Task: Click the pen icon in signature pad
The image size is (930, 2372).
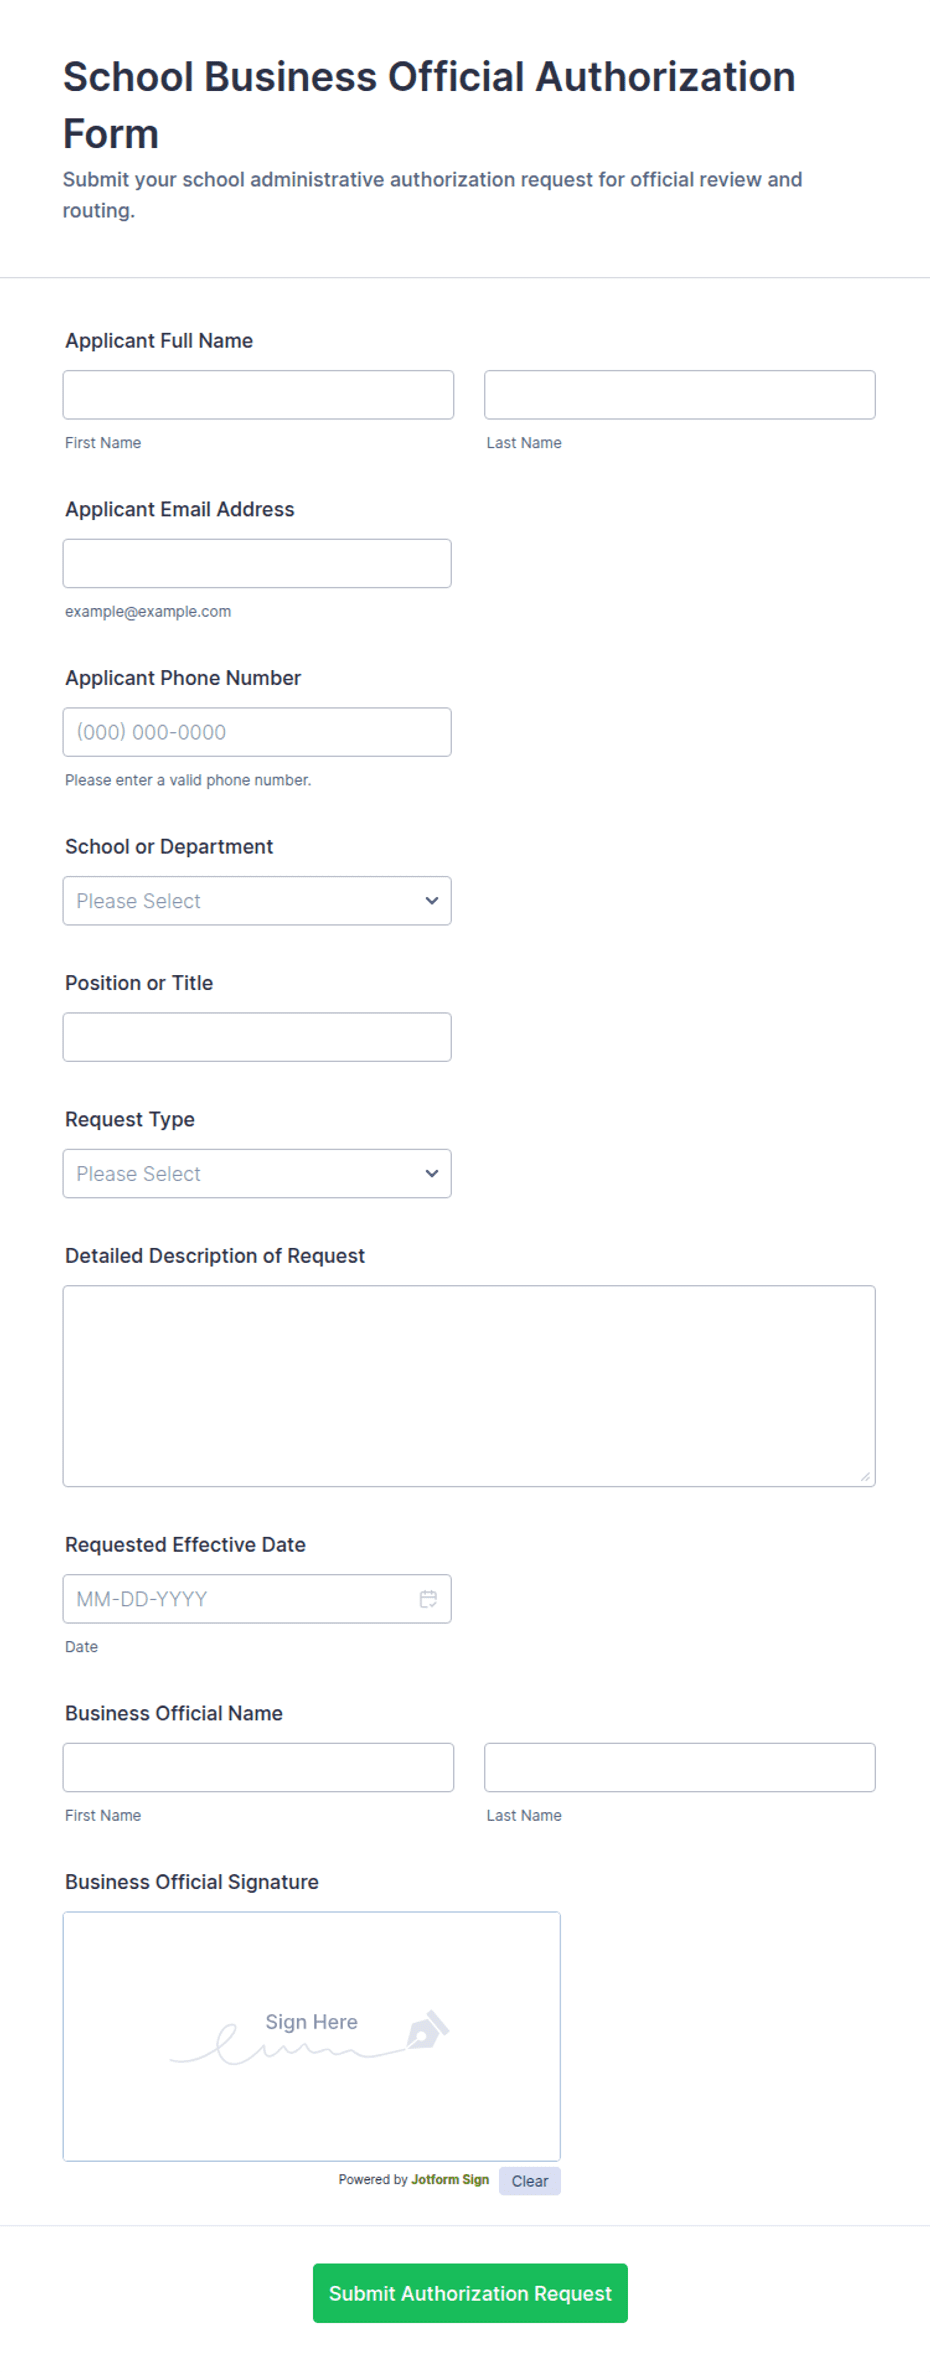Action: tap(427, 2030)
